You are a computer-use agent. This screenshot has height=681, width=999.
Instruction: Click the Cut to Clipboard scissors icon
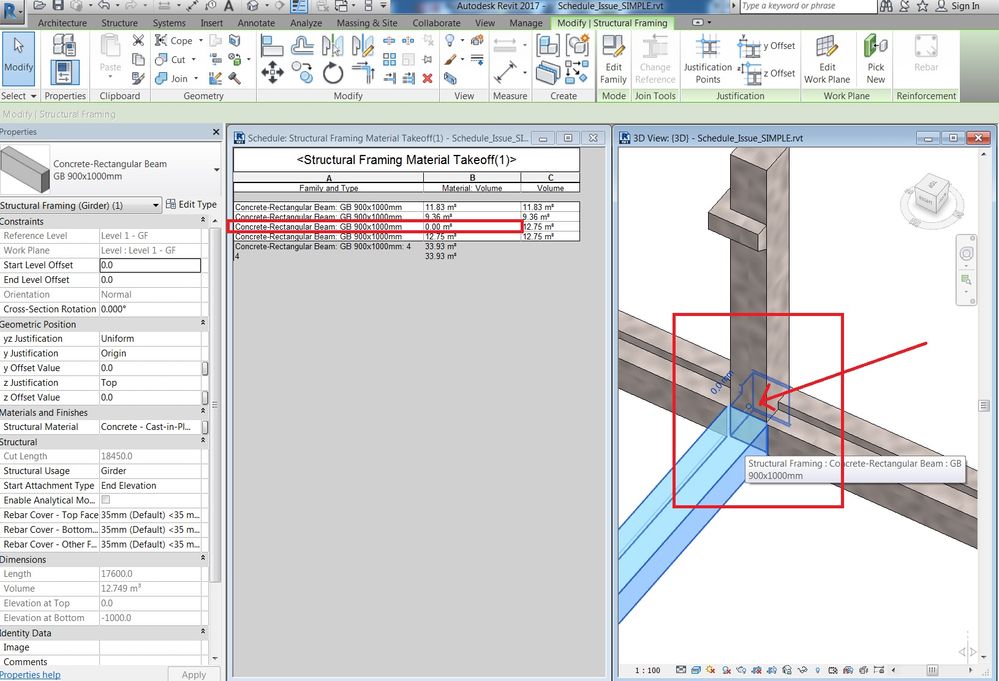tap(138, 41)
